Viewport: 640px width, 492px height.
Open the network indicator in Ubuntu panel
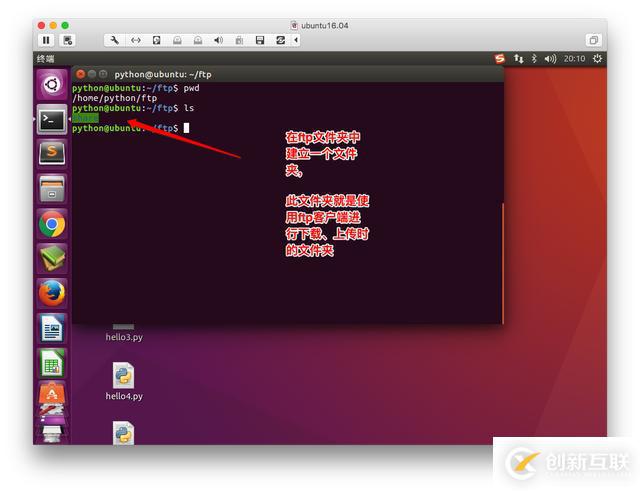click(518, 59)
